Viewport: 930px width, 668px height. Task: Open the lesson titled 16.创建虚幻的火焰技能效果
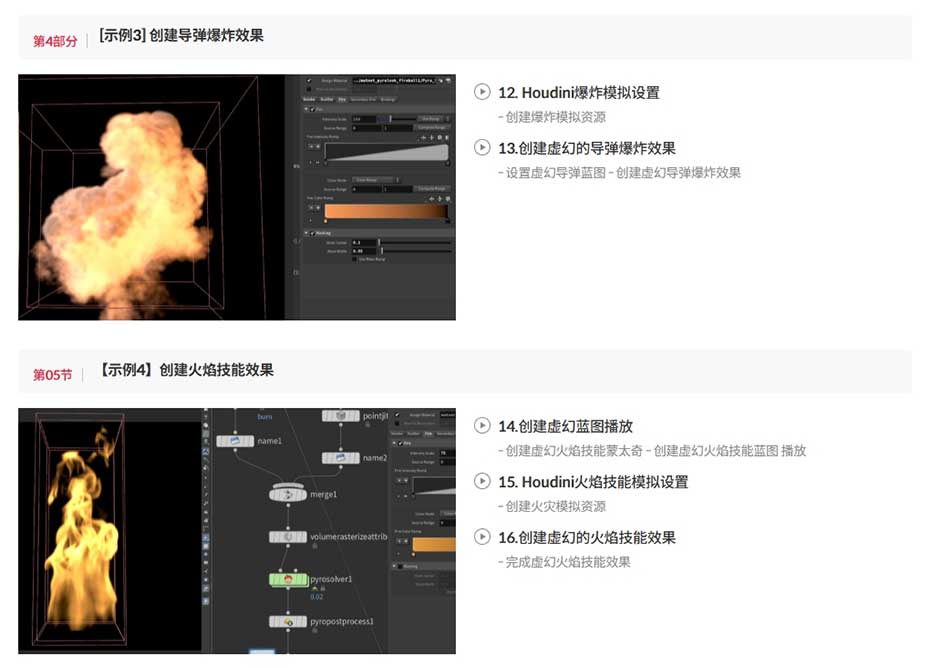point(587,537)
